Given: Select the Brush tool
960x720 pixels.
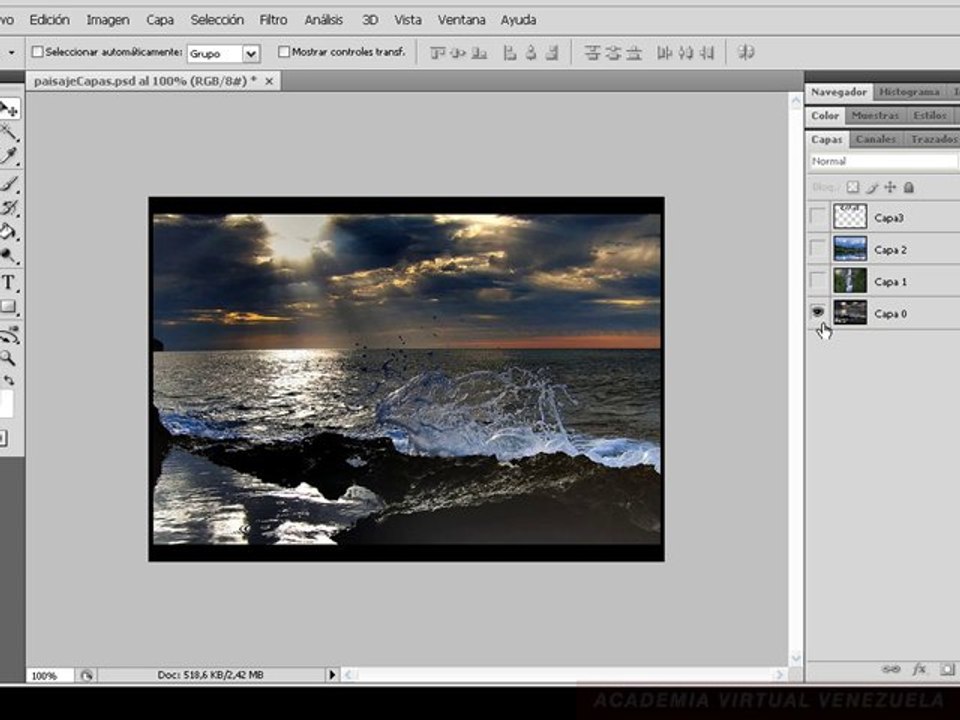Looking at the screenshot, I should click(x=8, y=184).
